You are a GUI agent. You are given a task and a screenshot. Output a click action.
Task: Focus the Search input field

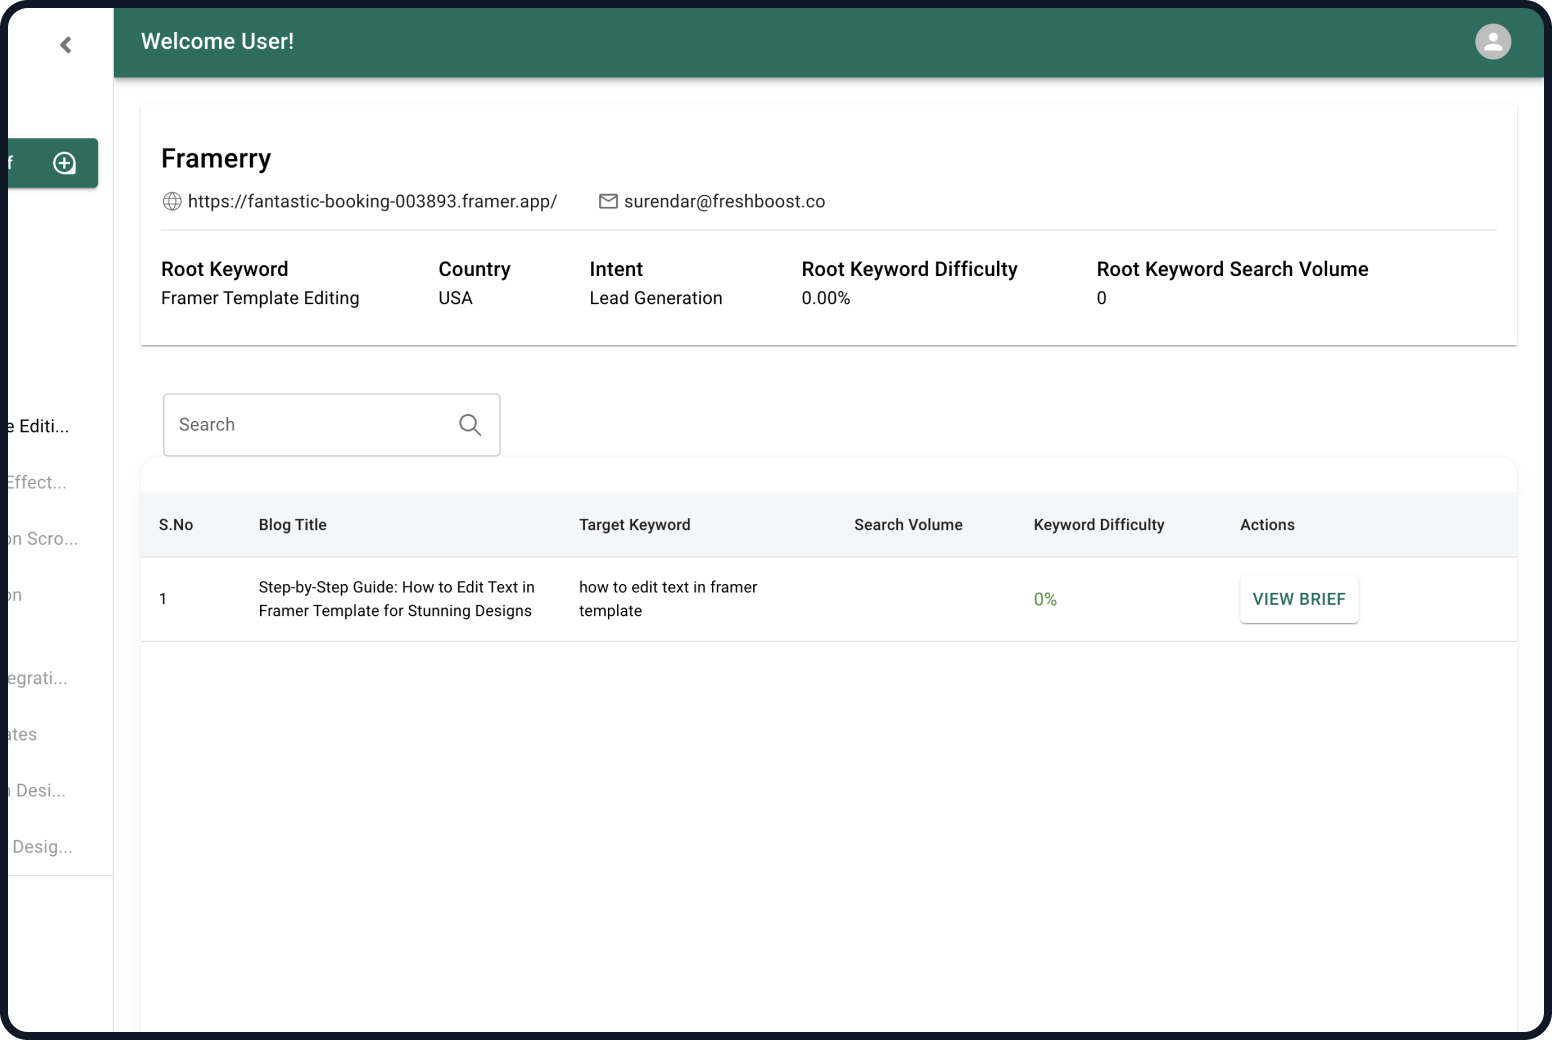331,425
